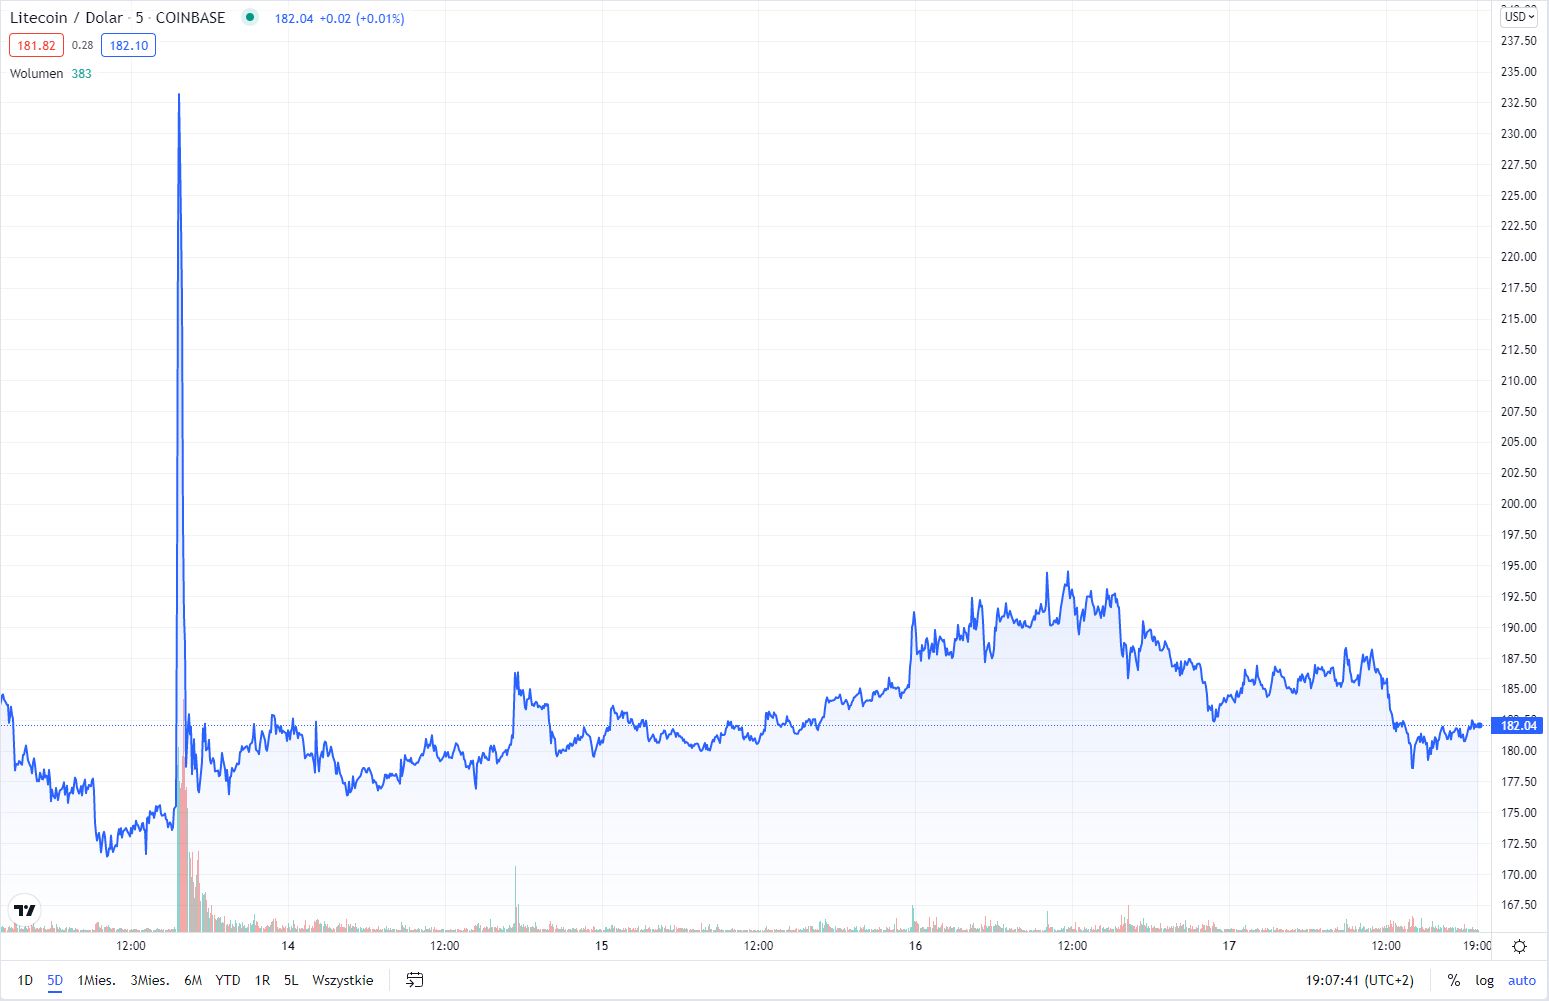Screen dimensions: 1549x1001
Task: Select the 1Mies. time range
Action: coord(96,980)
